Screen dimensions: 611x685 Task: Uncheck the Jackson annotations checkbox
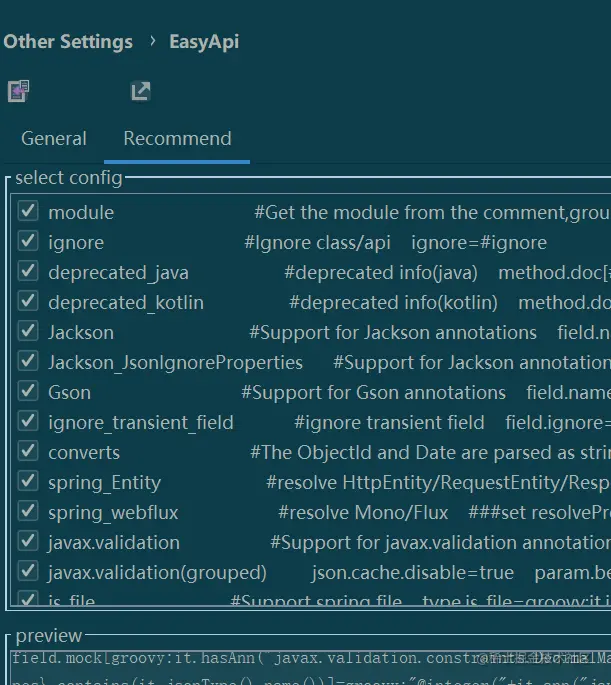pos(28,332)
